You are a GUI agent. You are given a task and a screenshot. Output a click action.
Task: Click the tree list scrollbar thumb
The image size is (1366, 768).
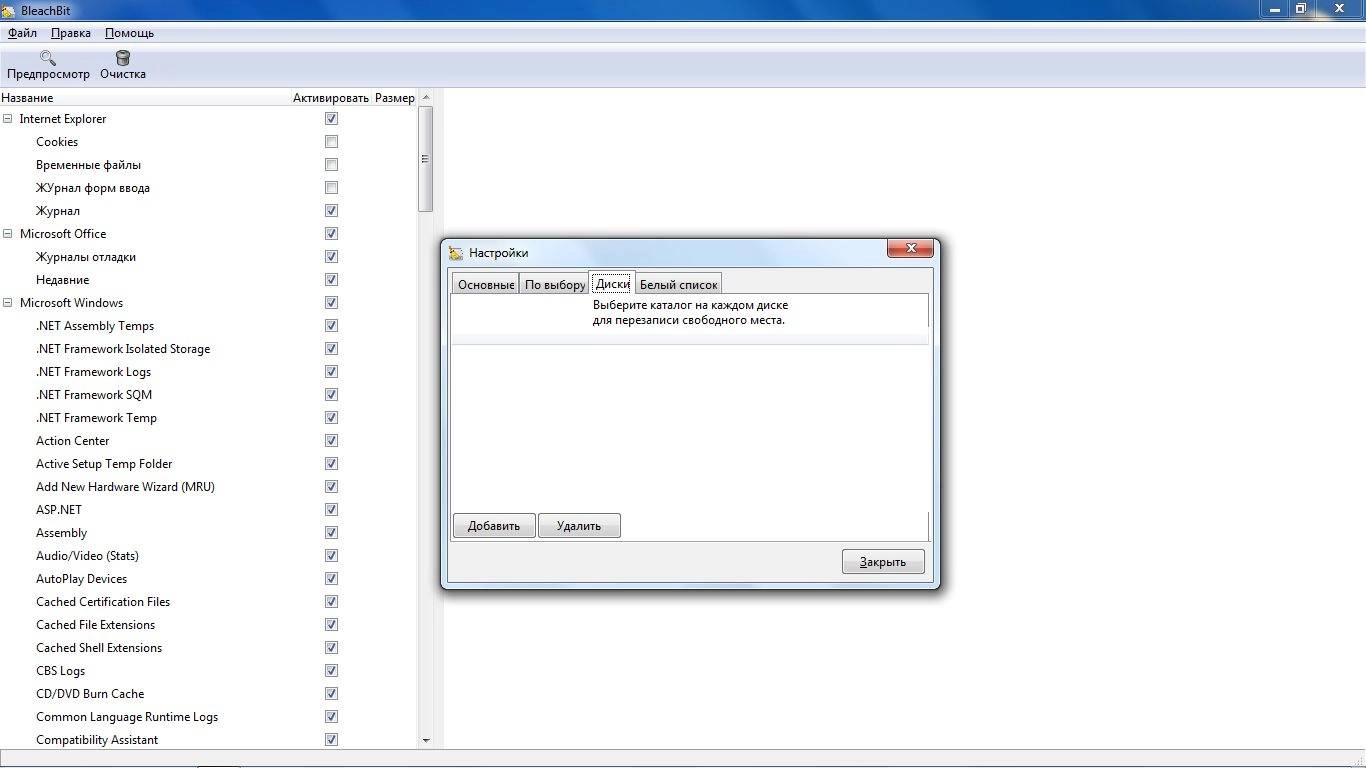tap(426, 159)
